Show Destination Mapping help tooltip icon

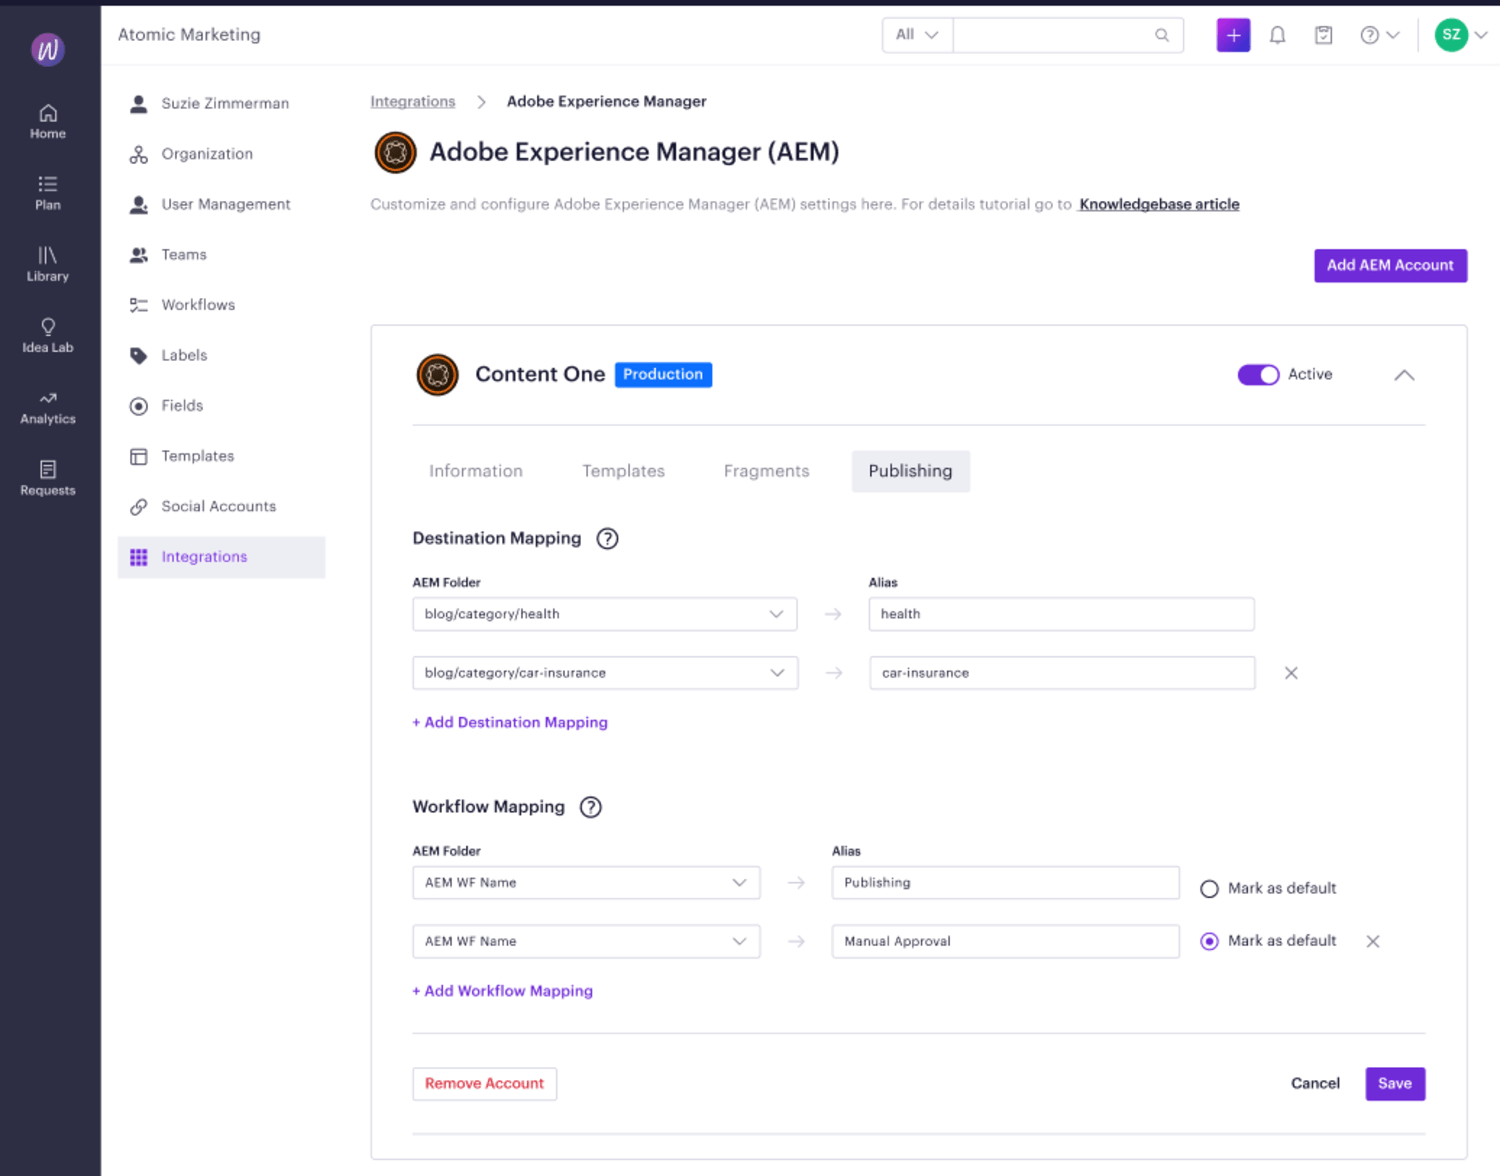607,539
